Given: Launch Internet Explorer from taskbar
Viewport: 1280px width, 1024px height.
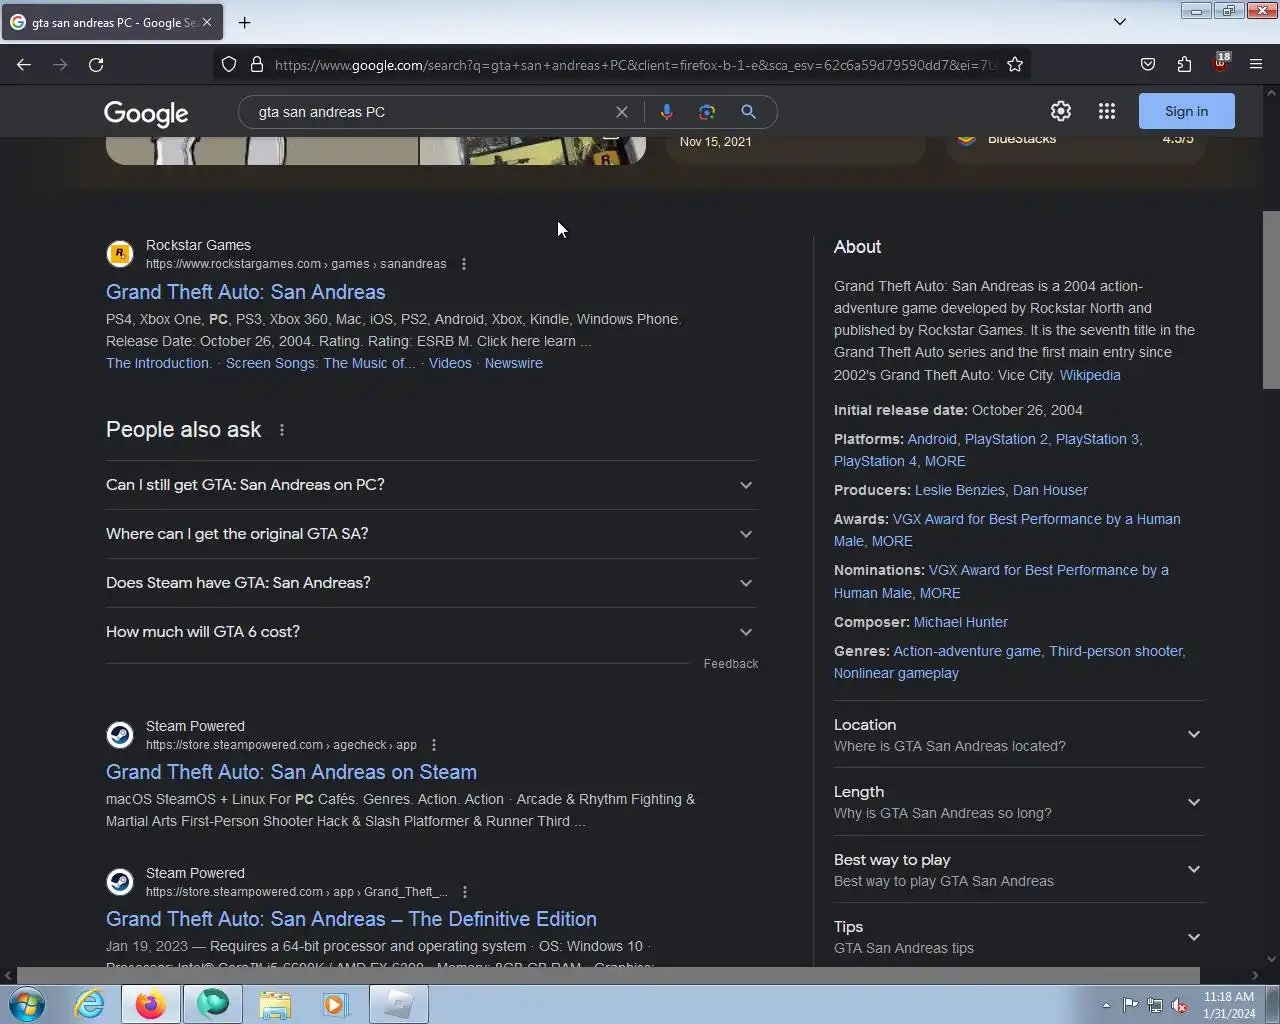Looking at the screenshot, I should pos(90,1004).
